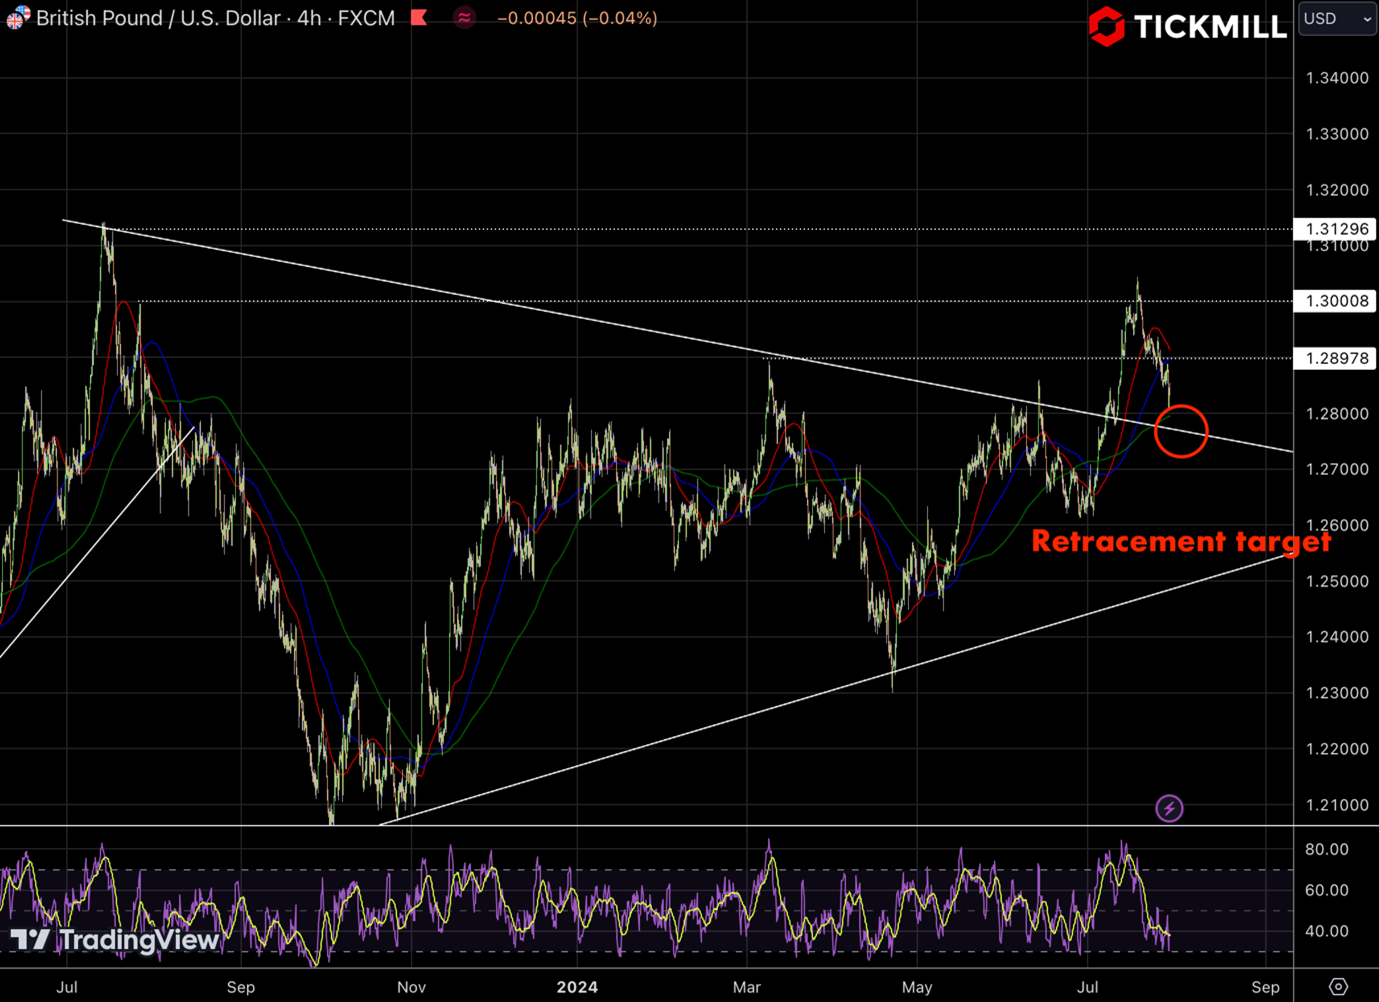Click the 1.33000 price axis label
The image size is (1379, 1002).
coord(1337,134)
